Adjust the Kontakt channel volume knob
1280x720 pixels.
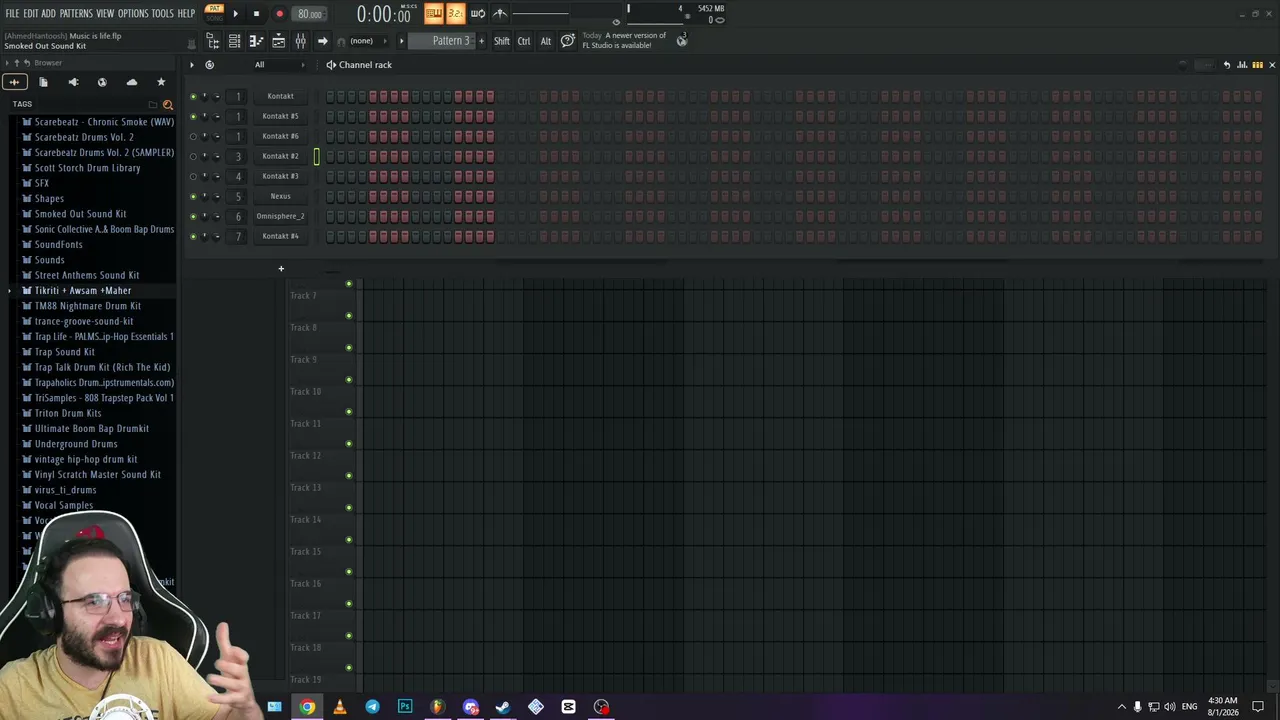tap(217, 96)
